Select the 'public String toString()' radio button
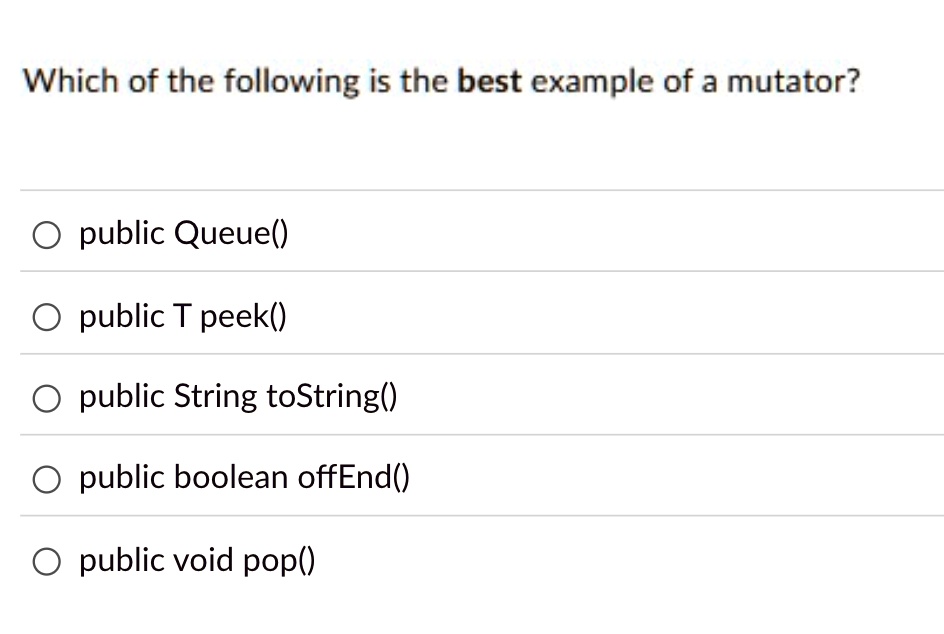The image size is (944, 634). tap(46, 397)
